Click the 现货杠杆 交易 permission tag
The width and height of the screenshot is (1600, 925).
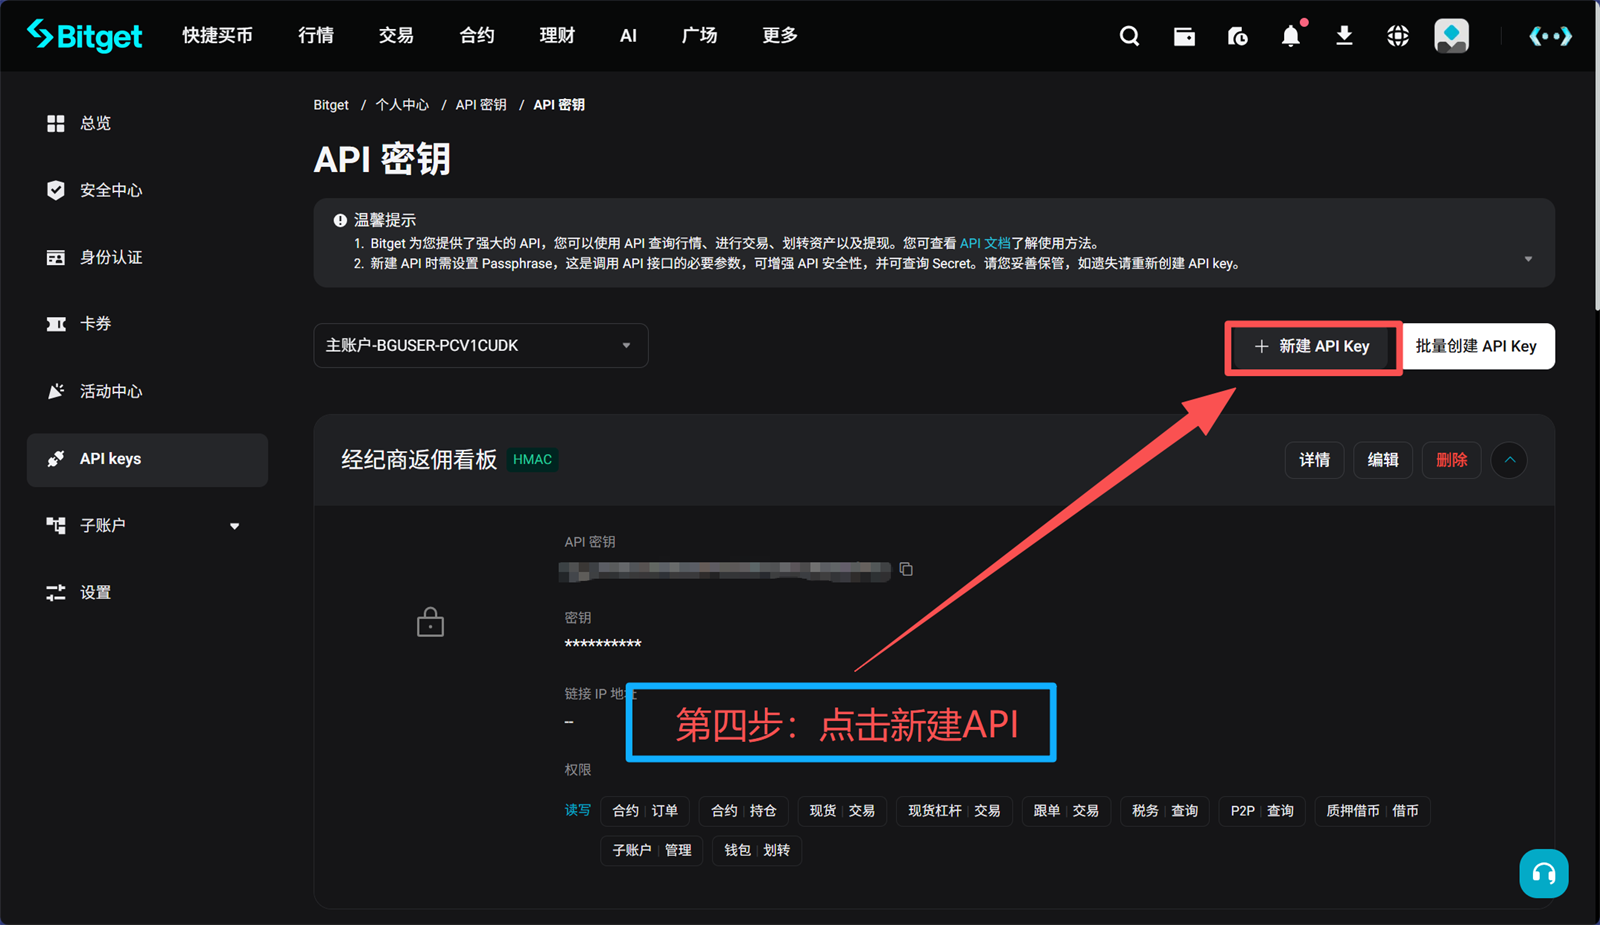click(954, 811)
